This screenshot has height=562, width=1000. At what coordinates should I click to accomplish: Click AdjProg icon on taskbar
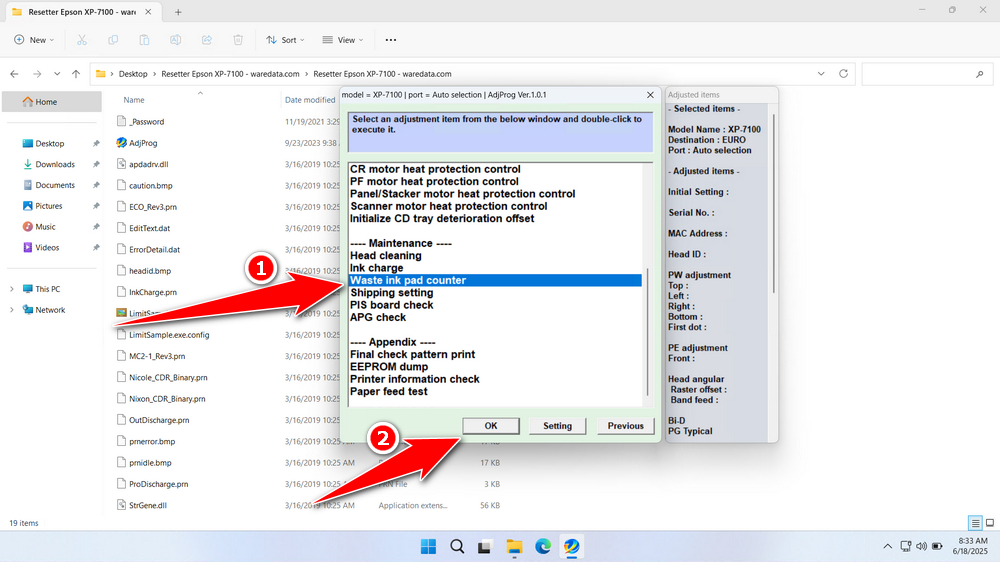pos(571,546)
